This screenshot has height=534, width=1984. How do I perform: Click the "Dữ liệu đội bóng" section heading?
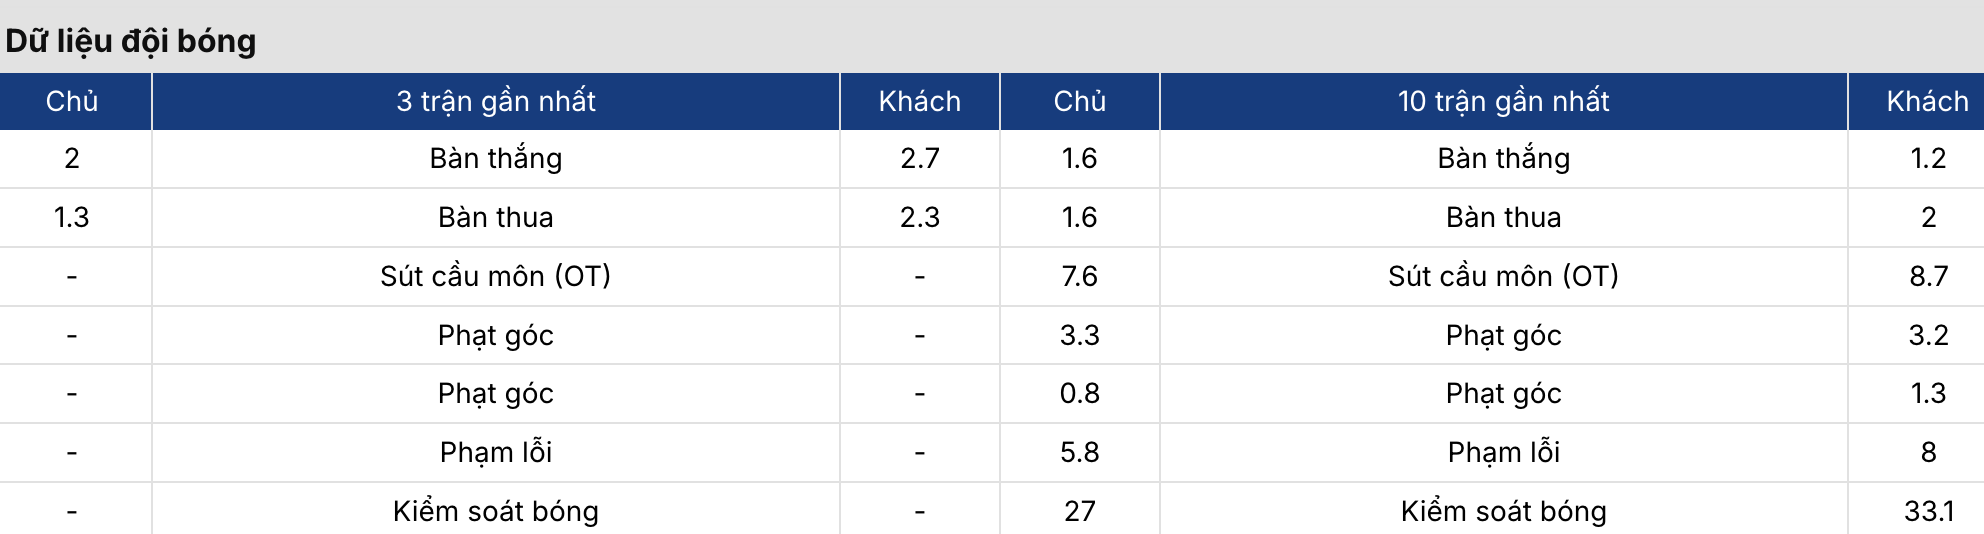coord(131,41)
